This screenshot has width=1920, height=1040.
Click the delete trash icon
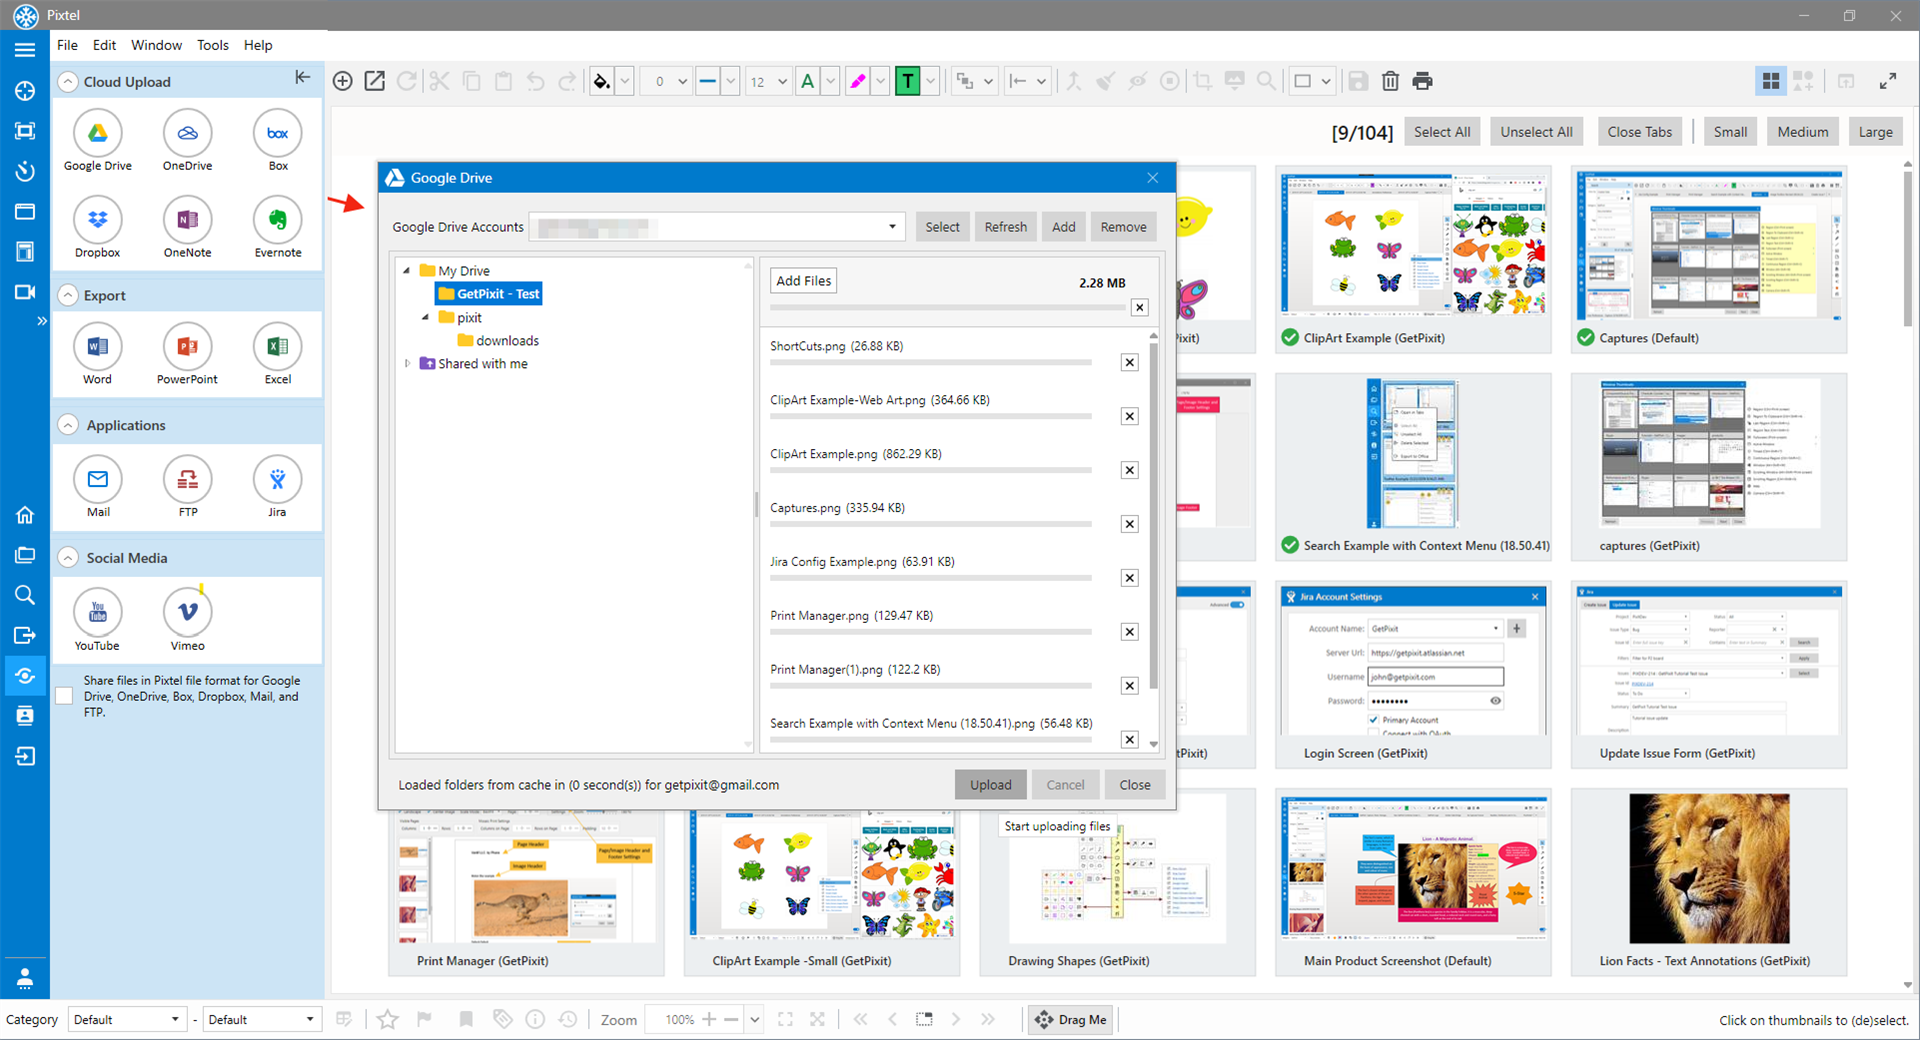1390,81
